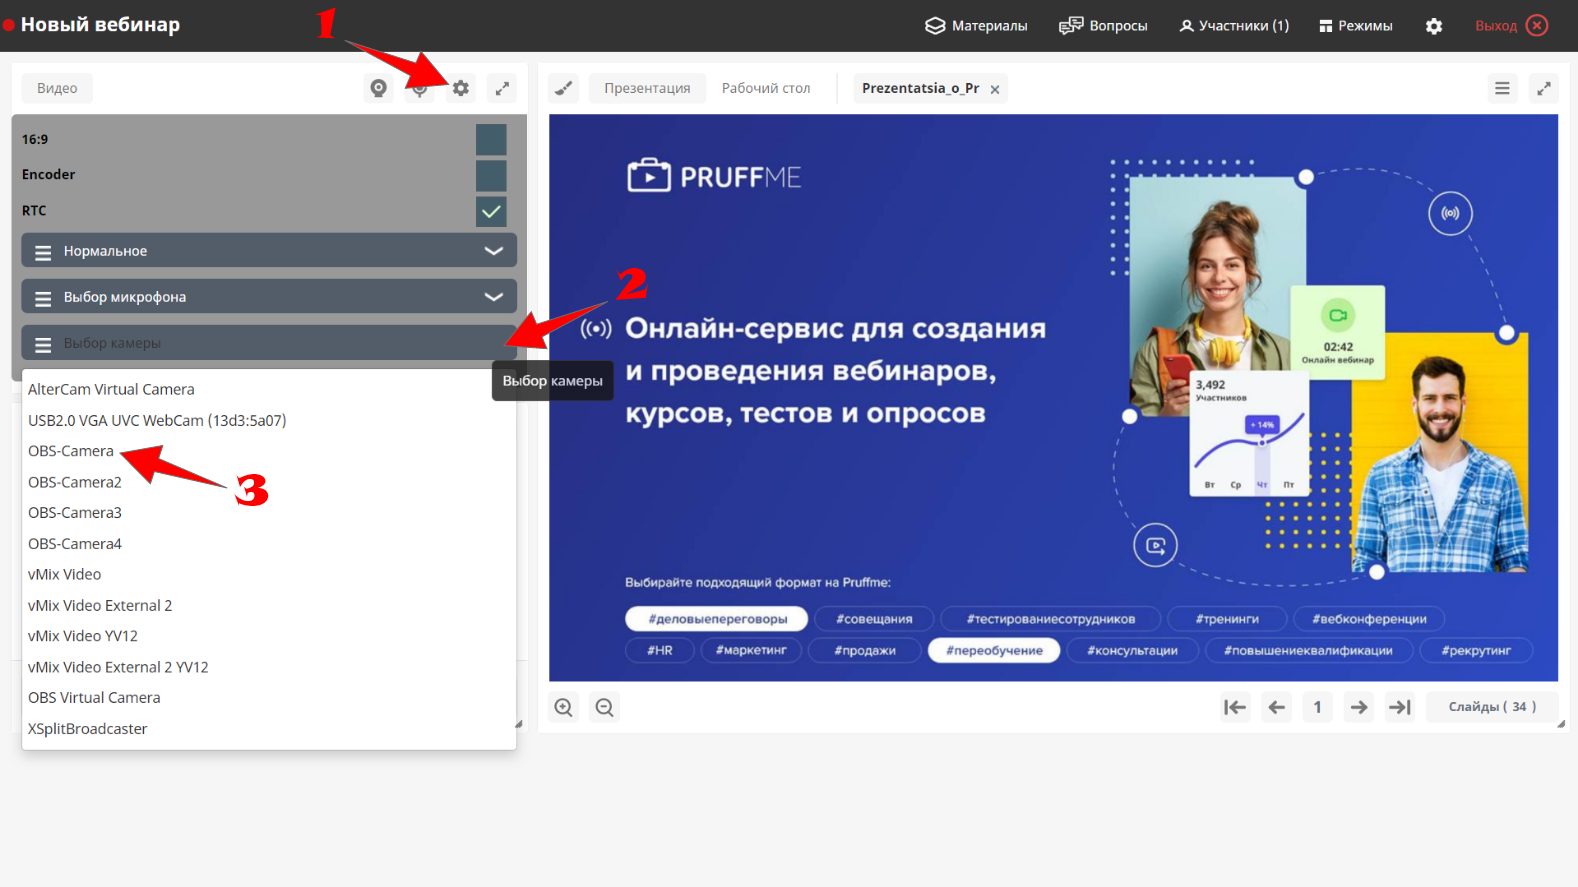
Task: Select OBS-Camera2 option
Action: pos(269,482)
